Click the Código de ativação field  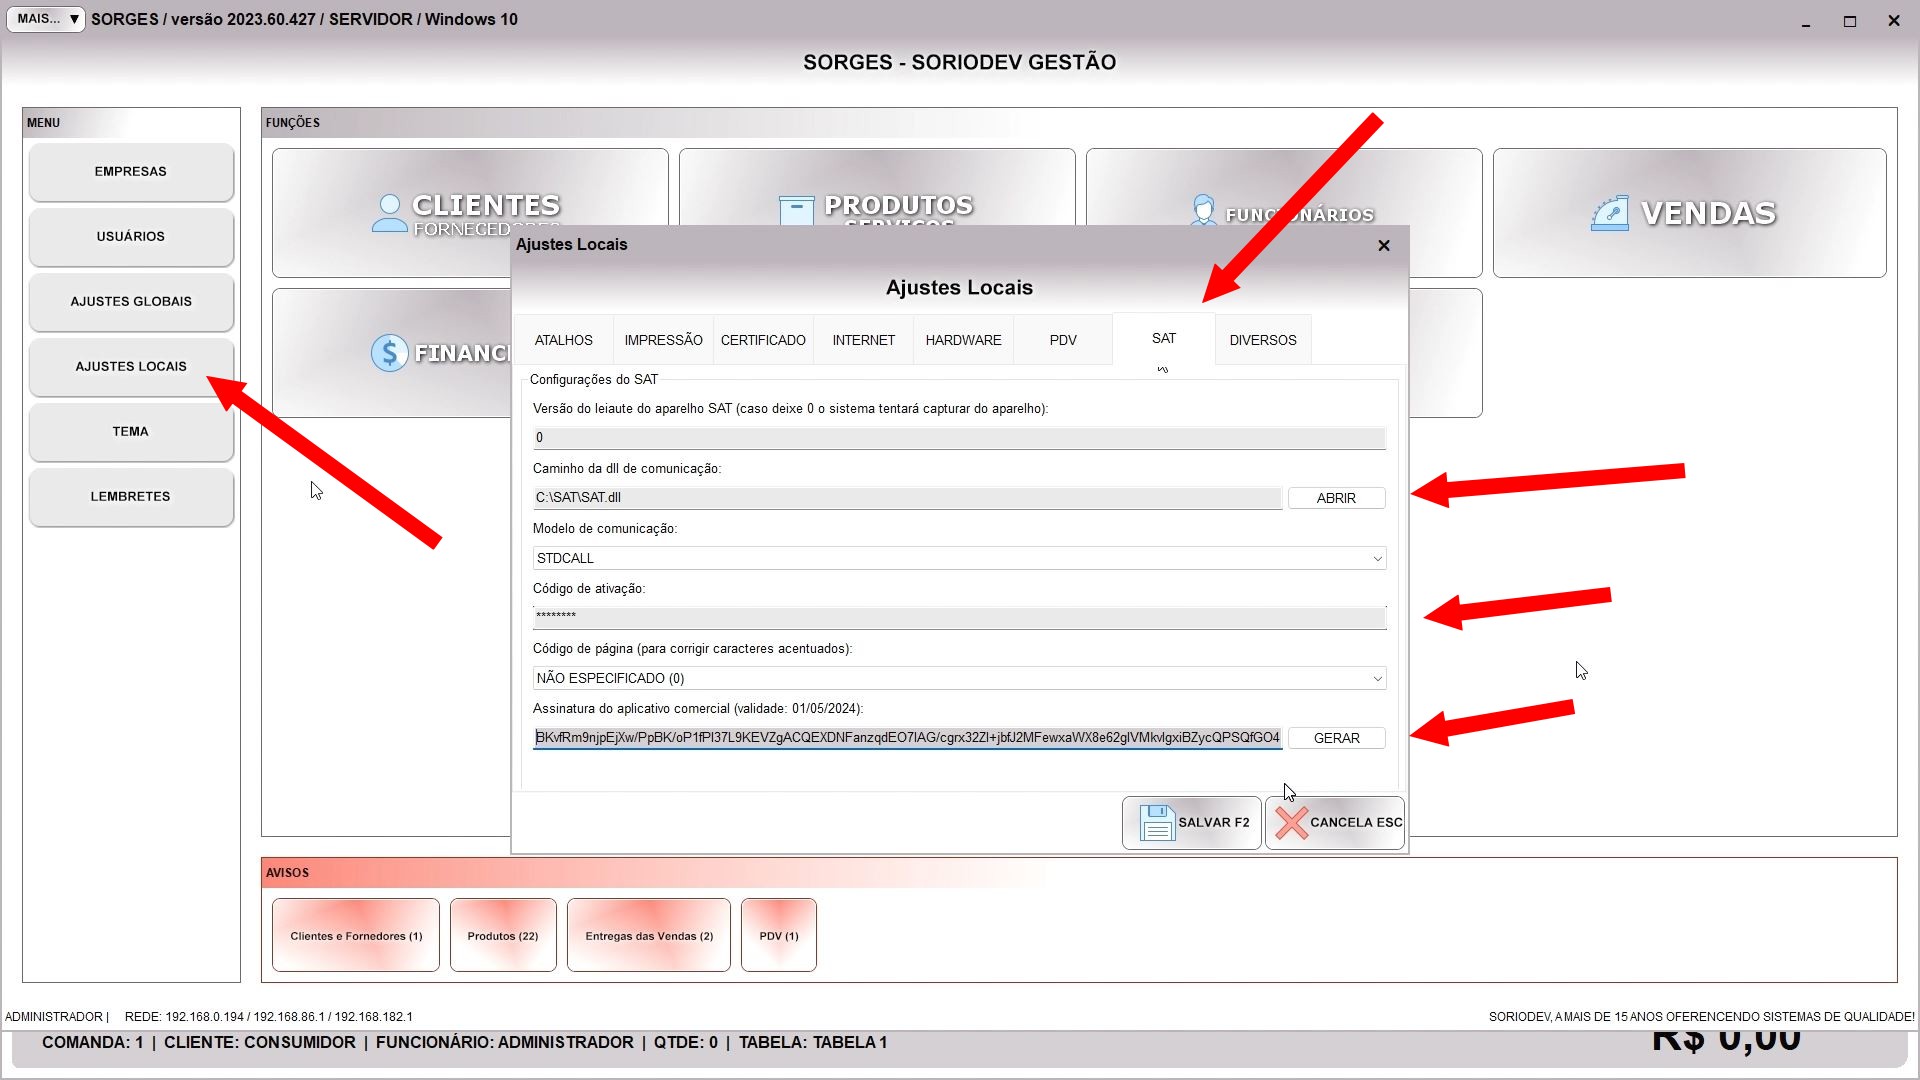click(x=960, y=618)
